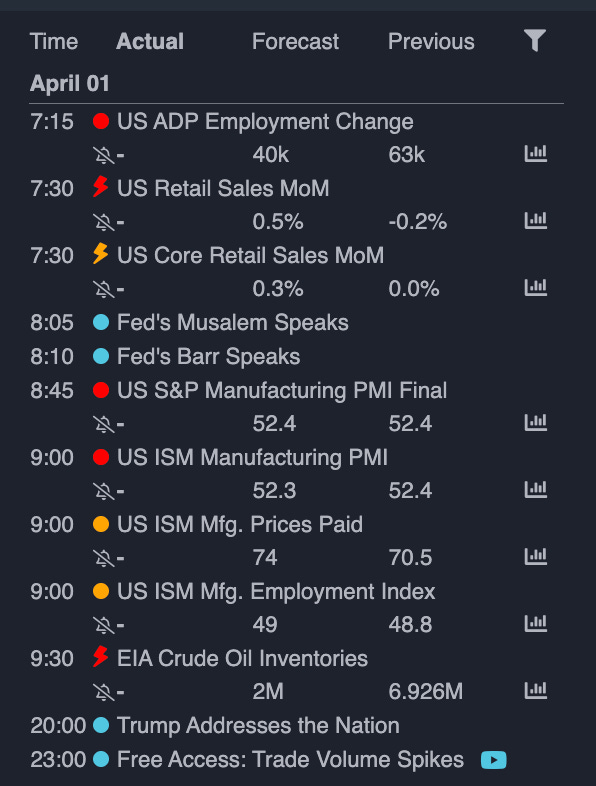Open Trump Addresses the Nation event
This screenshot has width=596, height=786.
click(258, 725)
